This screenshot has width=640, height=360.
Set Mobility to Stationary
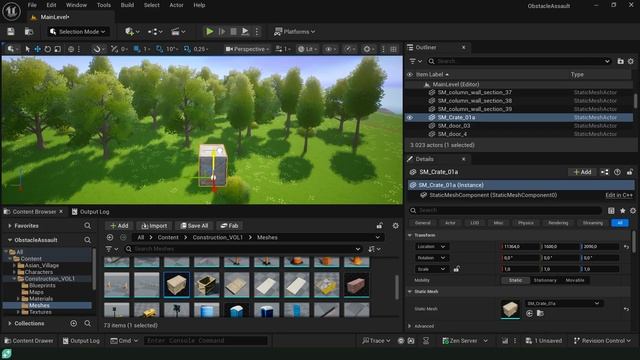coord(545,280)
